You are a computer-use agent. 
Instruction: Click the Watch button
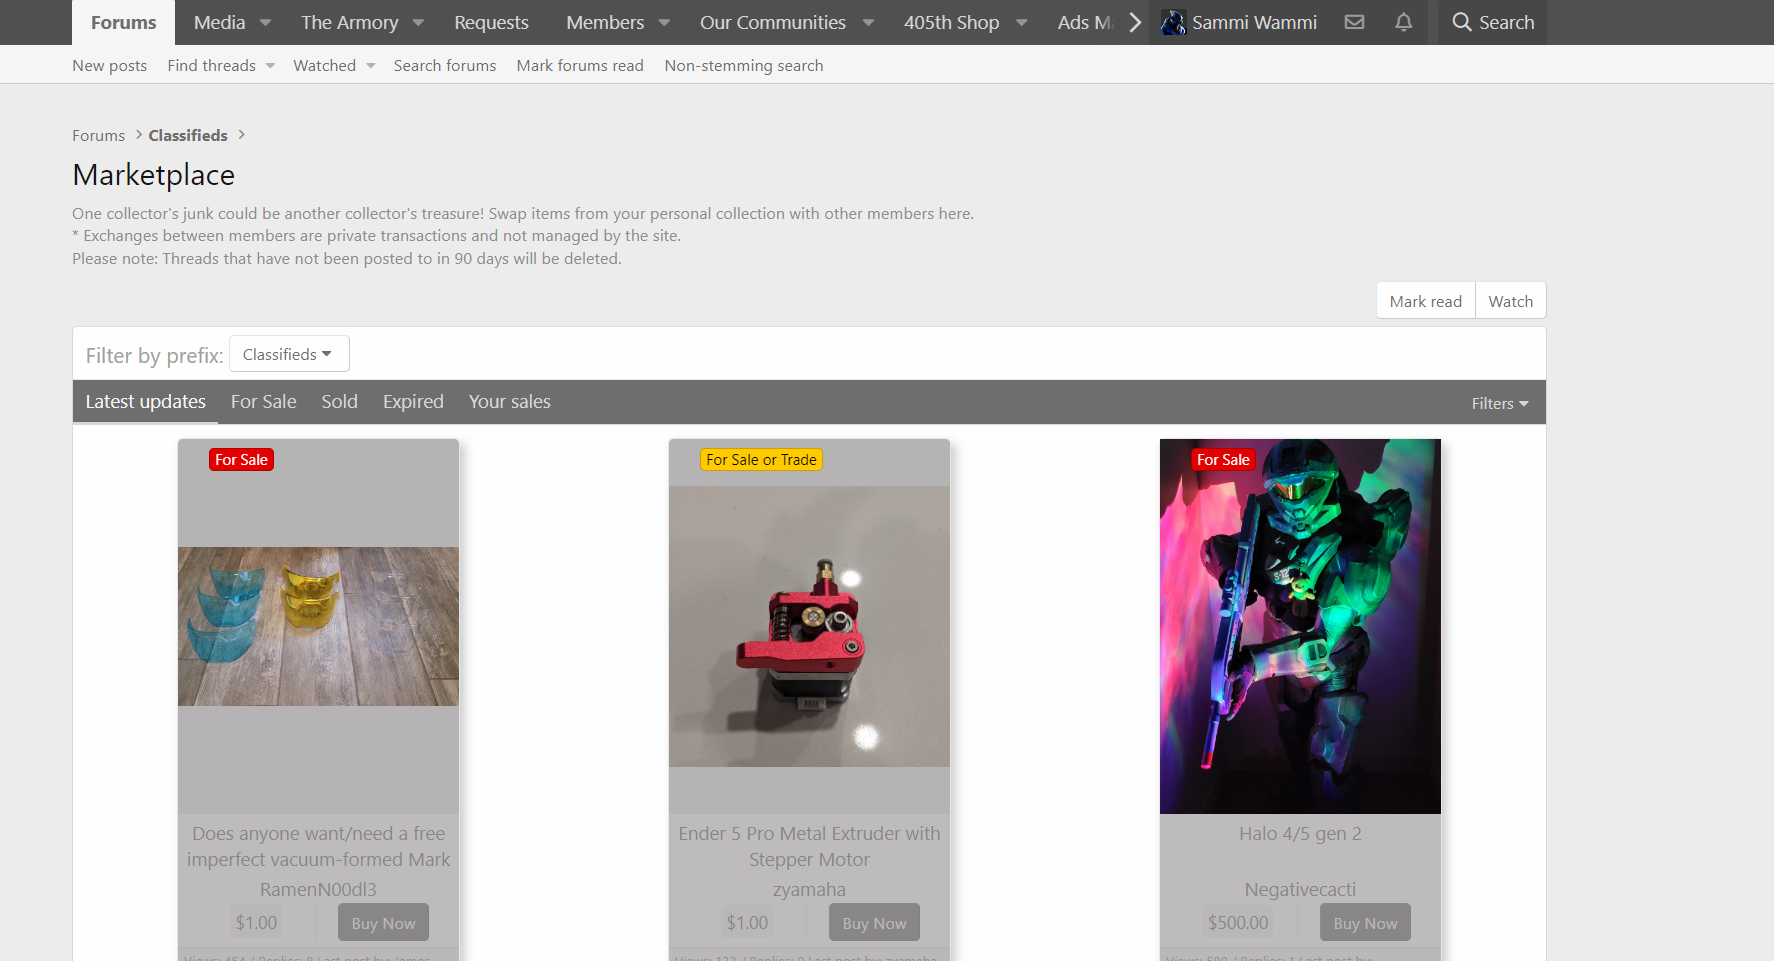click(1511, 301)
